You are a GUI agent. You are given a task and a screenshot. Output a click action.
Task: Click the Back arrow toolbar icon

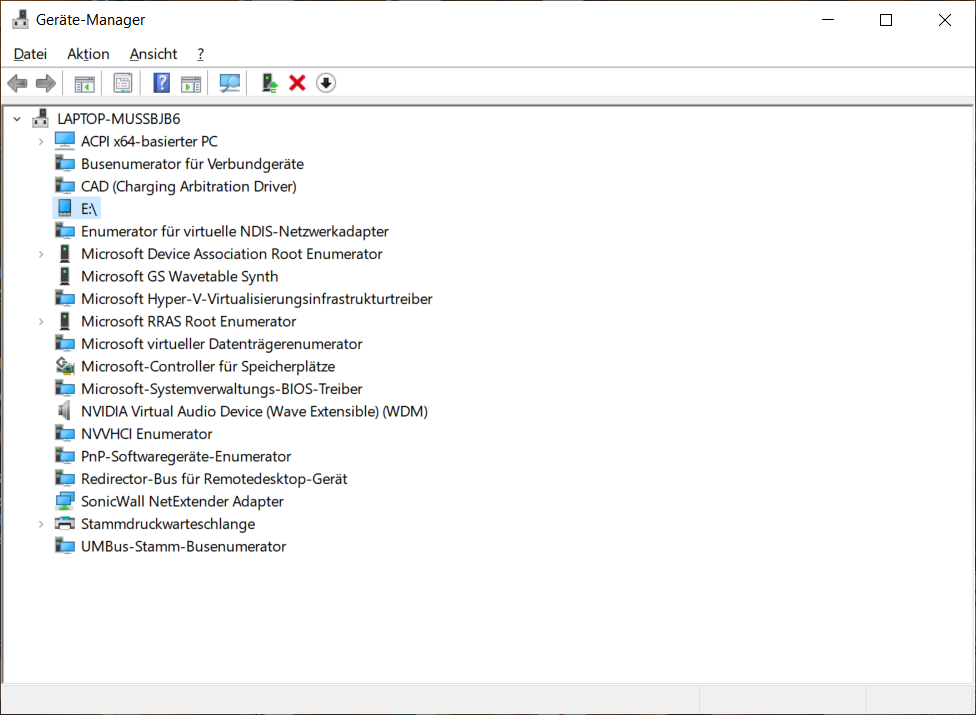tap(17, 83)
